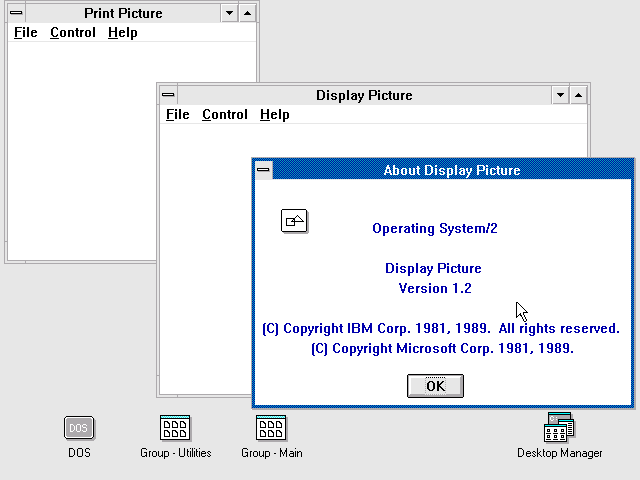Click the About Display Picture title bar
The width and height of the screenshot is (640, 480).
(452, 170)
